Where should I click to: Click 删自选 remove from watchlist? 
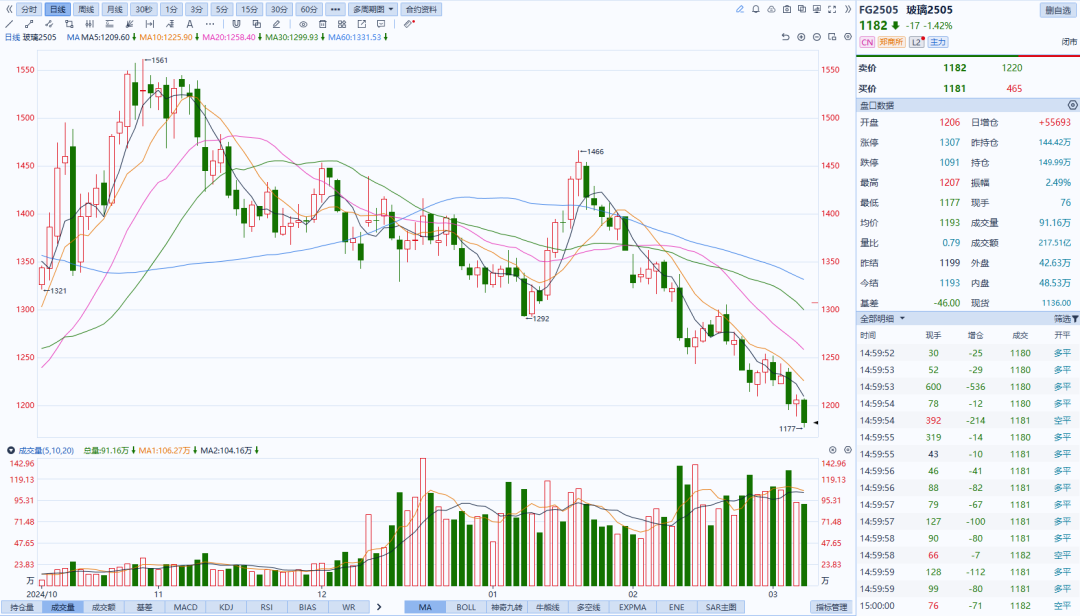coord(1058,10)
